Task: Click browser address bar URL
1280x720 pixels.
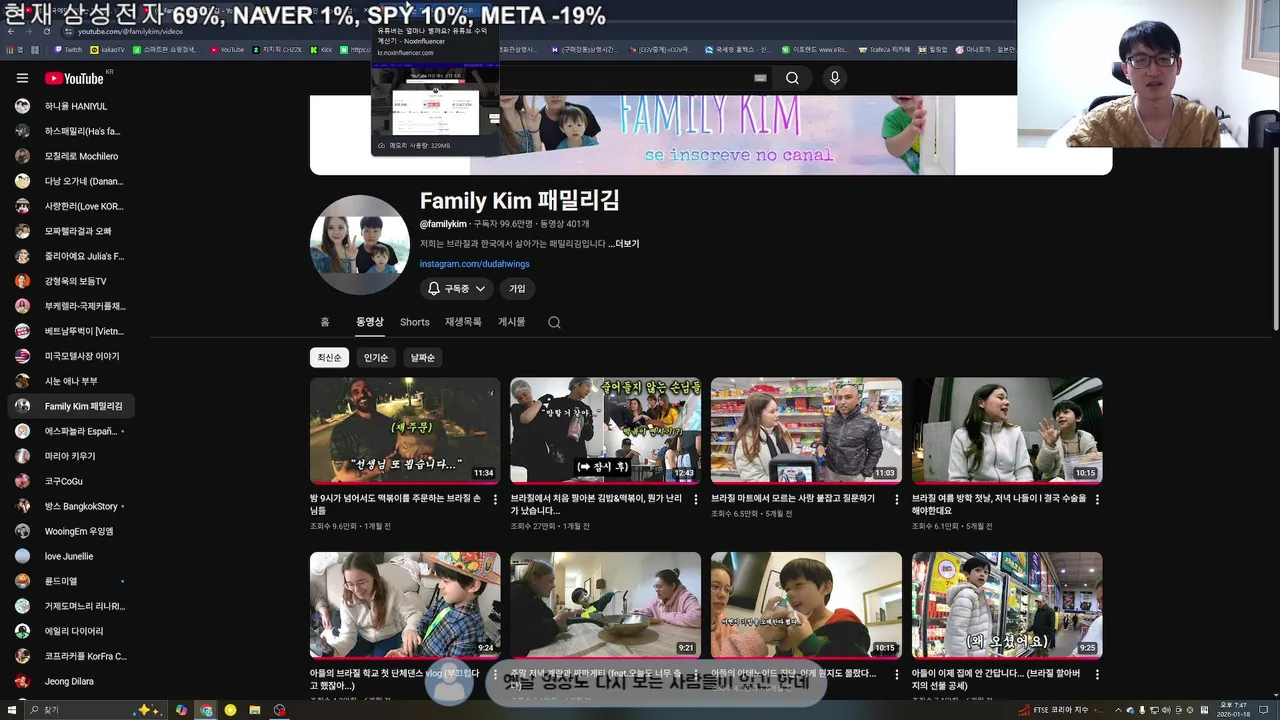Action: click(x=130, y=32)
